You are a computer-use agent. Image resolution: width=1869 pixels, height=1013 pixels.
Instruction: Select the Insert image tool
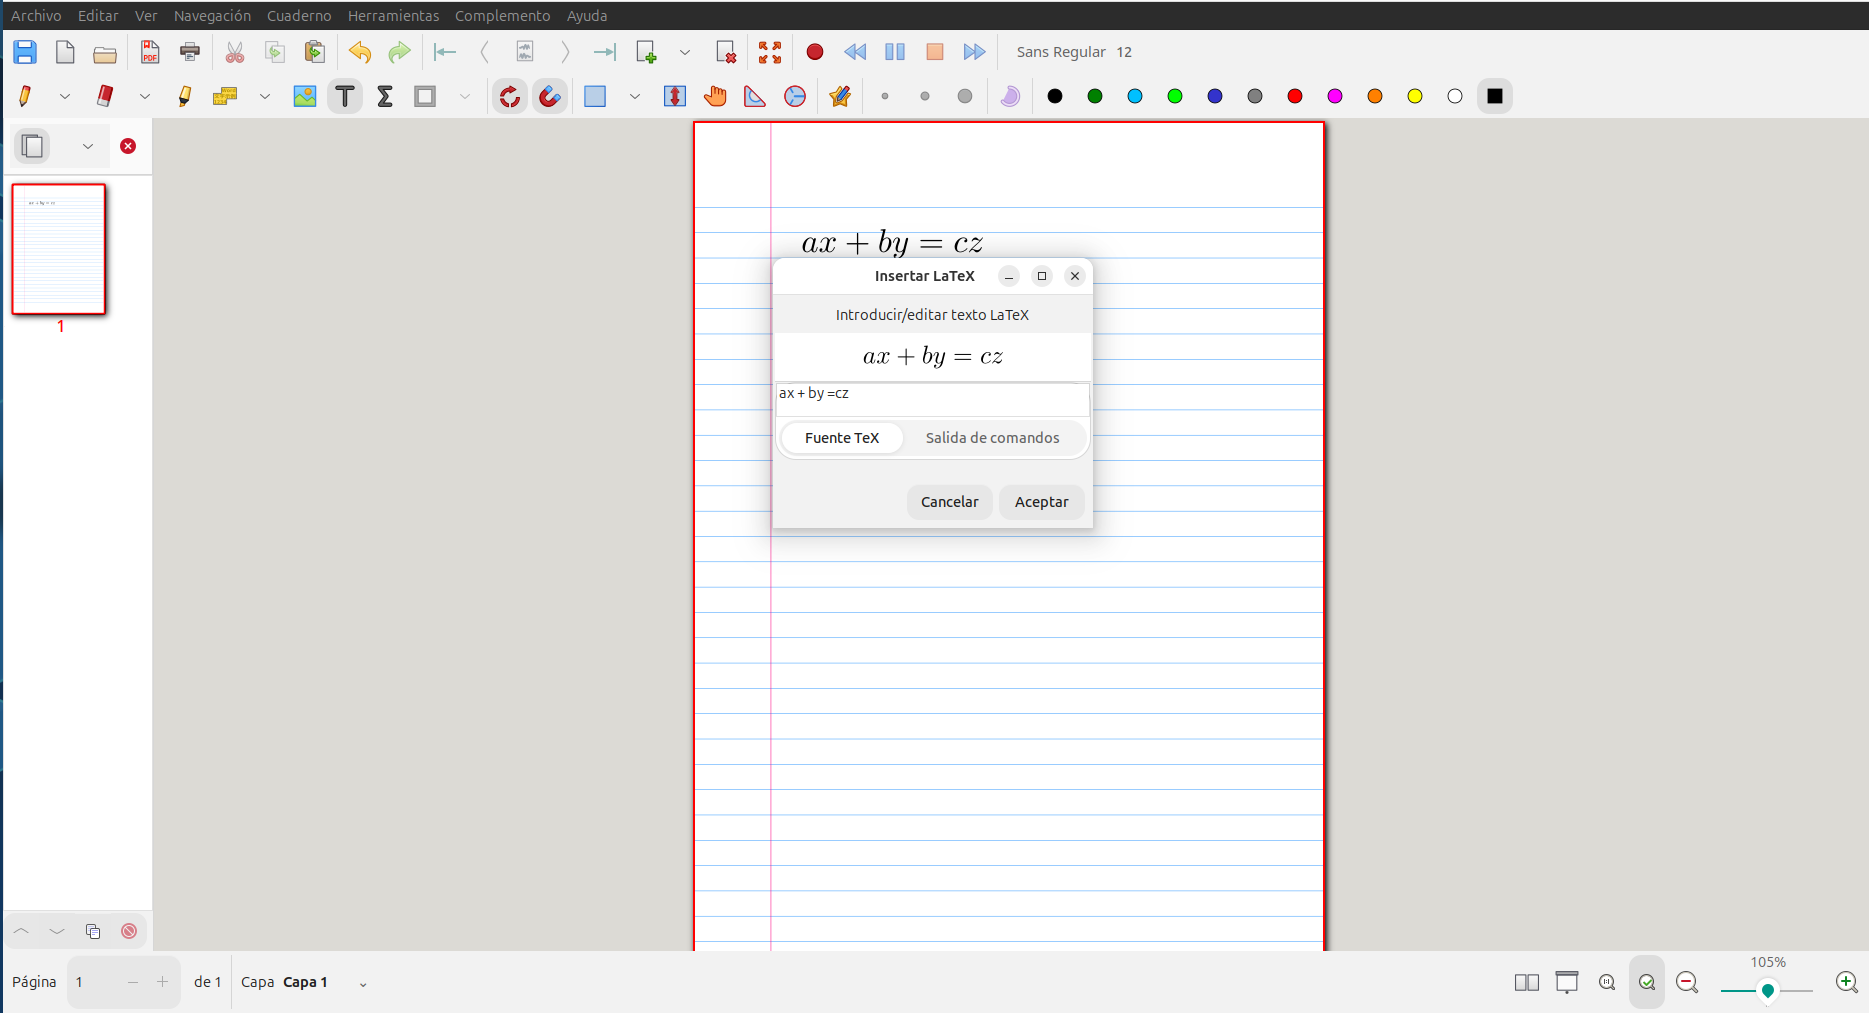point(305,96)
